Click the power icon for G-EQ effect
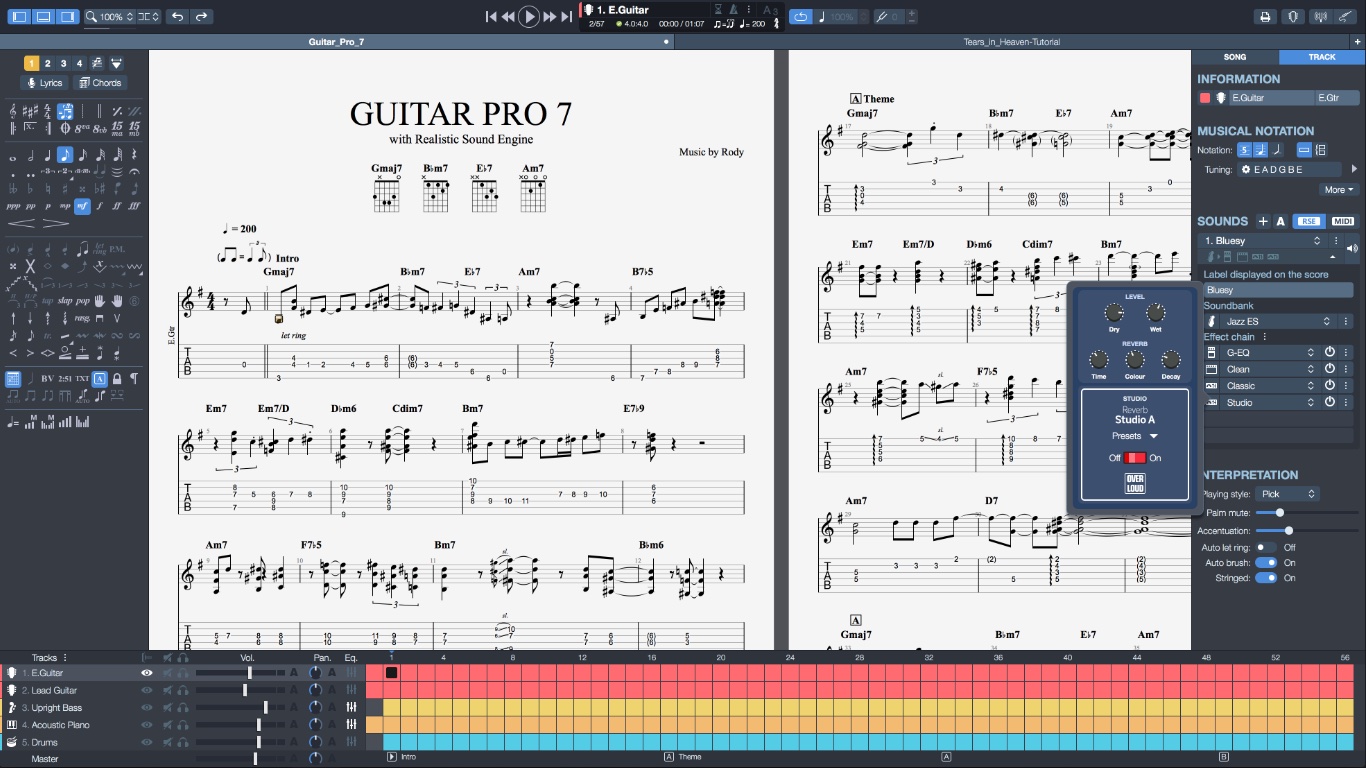1366x768 pixels. pos(1330,353)
